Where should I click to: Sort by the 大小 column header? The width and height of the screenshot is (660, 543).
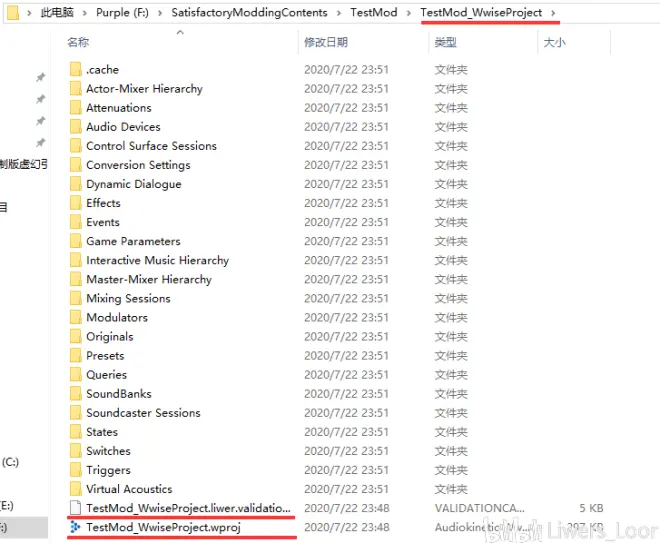554,42
